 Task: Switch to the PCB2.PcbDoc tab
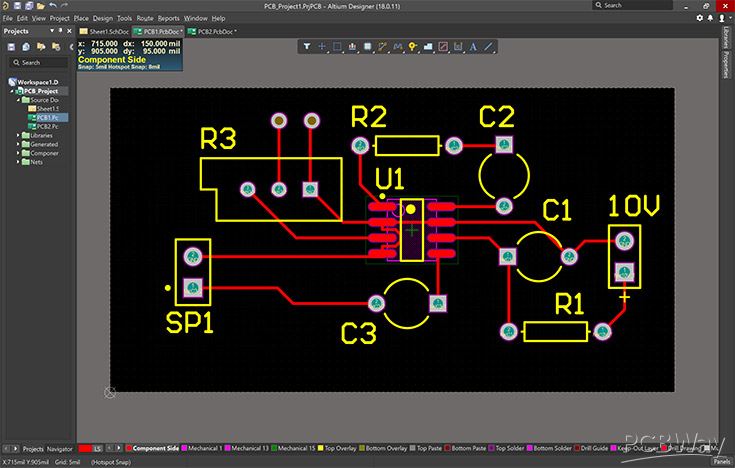tap(212, 31)
